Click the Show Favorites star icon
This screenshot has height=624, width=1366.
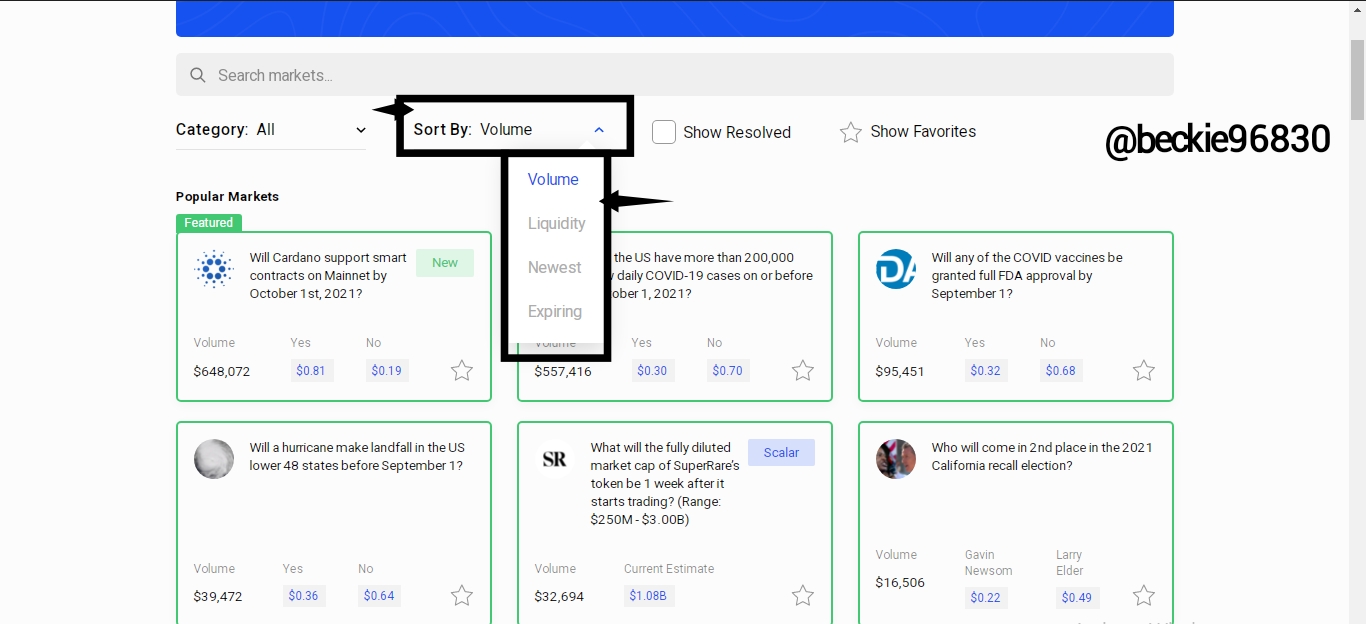click(851, 132)
